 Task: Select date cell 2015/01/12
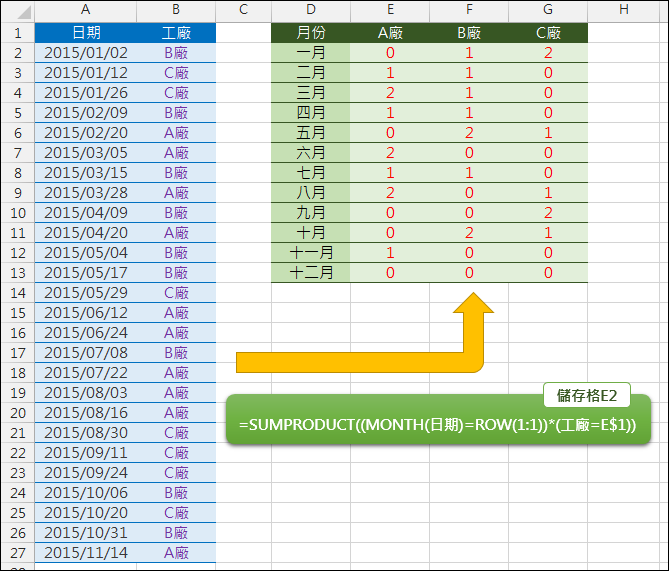[x=86, y=73]
